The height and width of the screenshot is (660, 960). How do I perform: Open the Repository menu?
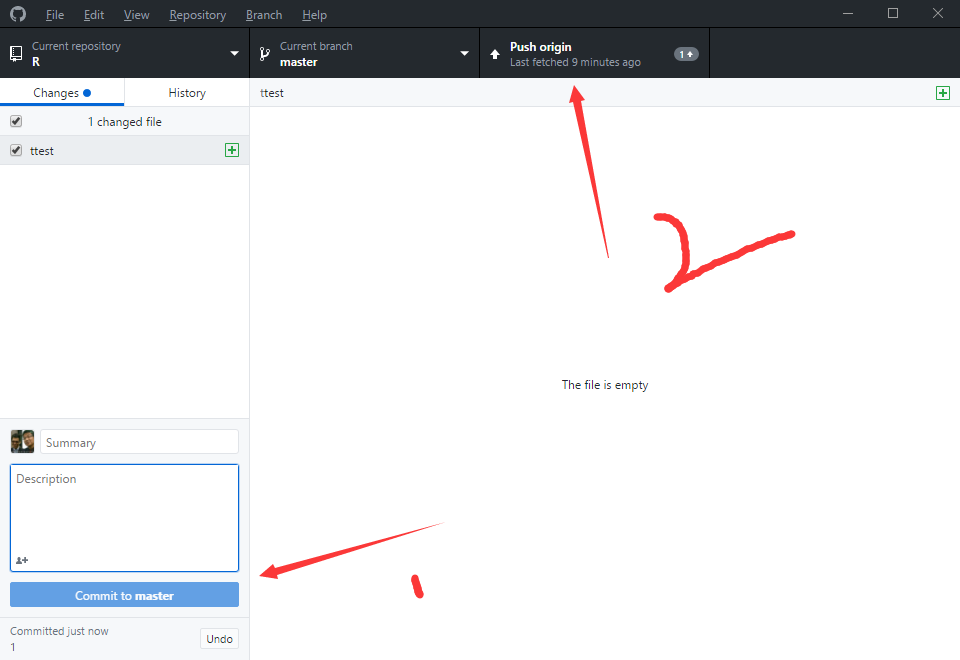[197, 15]
